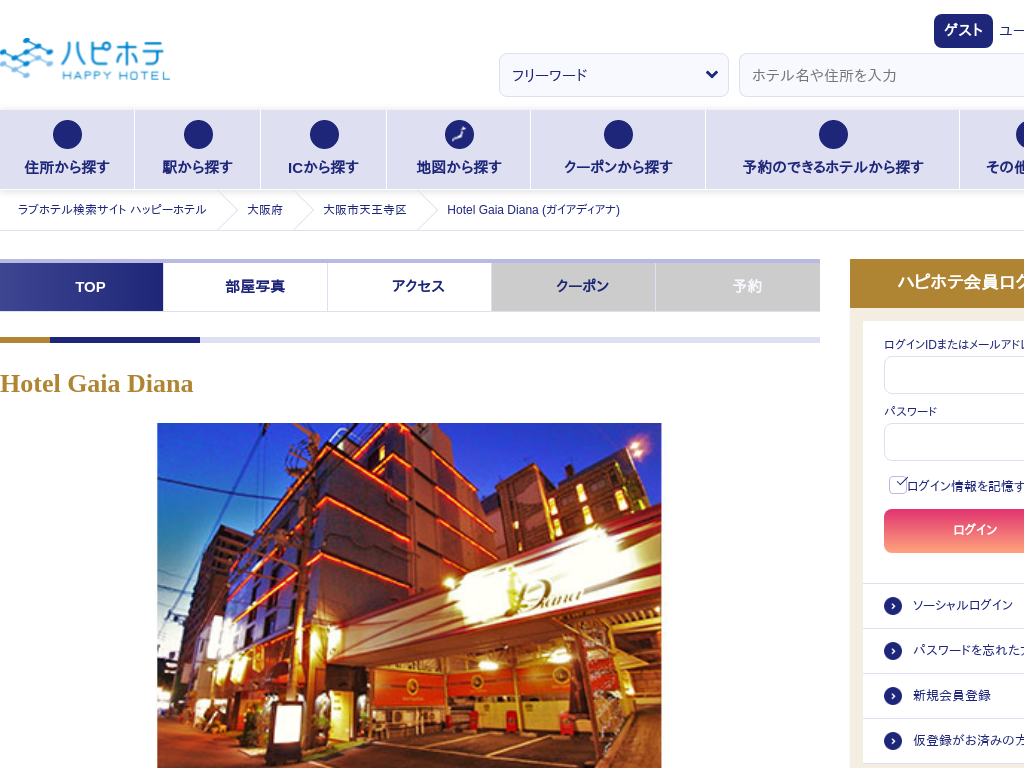Focus the パスワード input field
The image size is (1024, 768).
click(954, 442)
